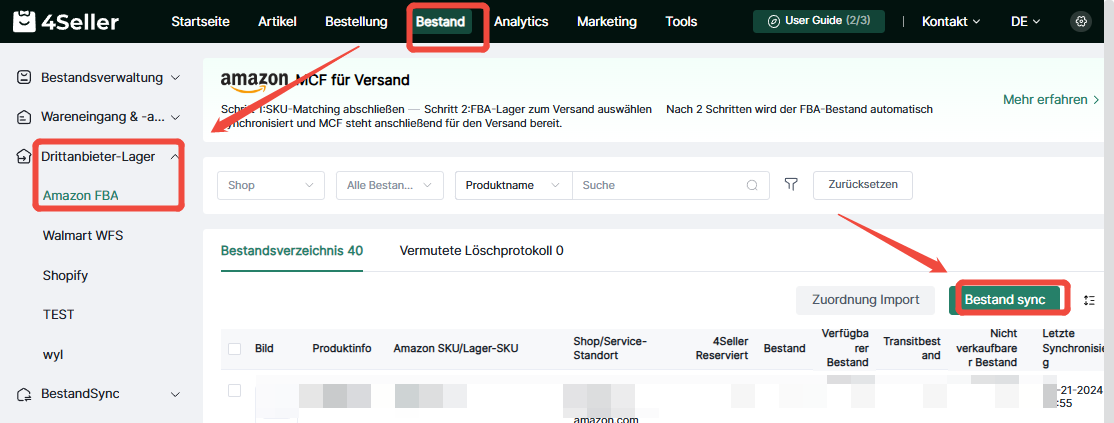The image size is (1114, 423).
Task: Toggle the select-all checkbox in table header
Action: 234,348
